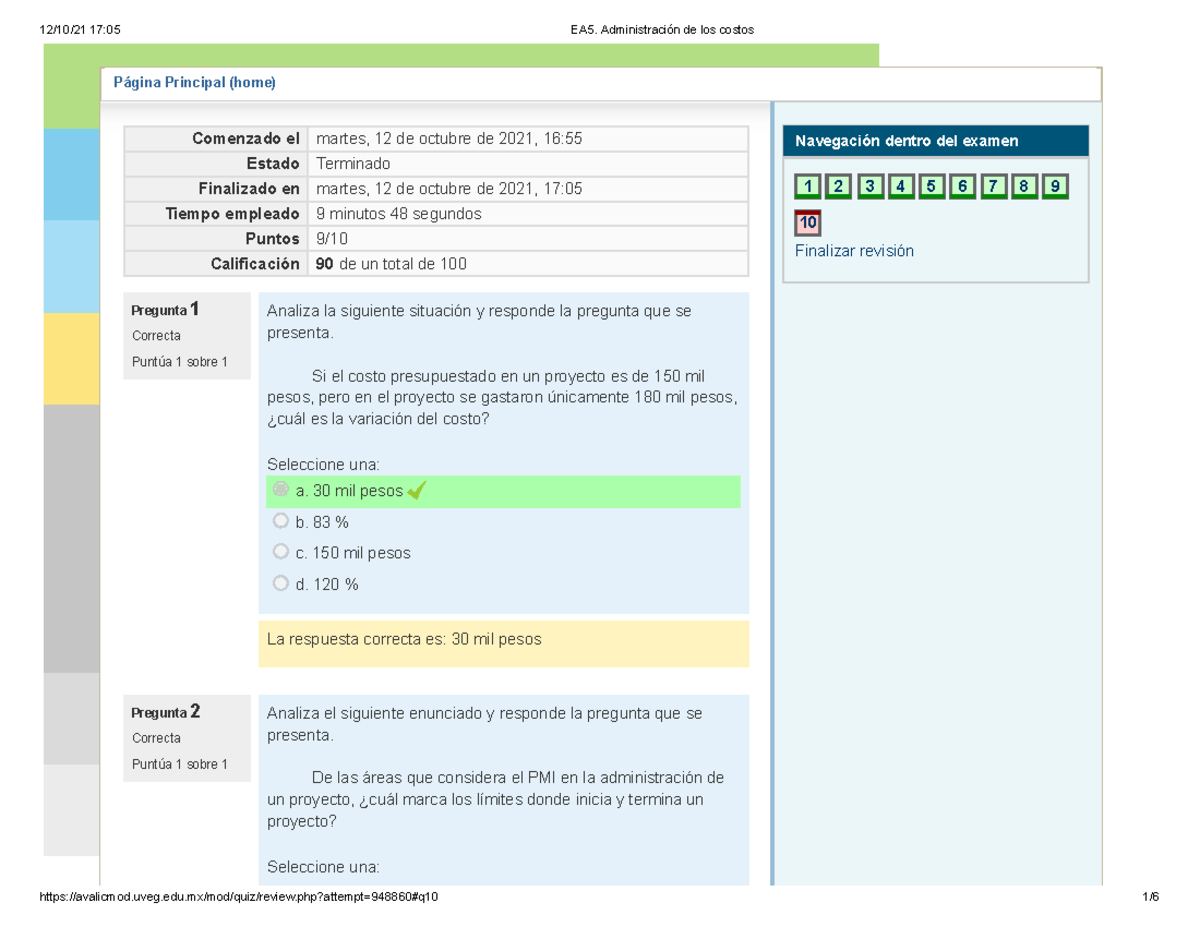The width and height of the screenshot is (1200, 927).
Task: Click the 'Finalizado en' row label
Action: (249, 189)
